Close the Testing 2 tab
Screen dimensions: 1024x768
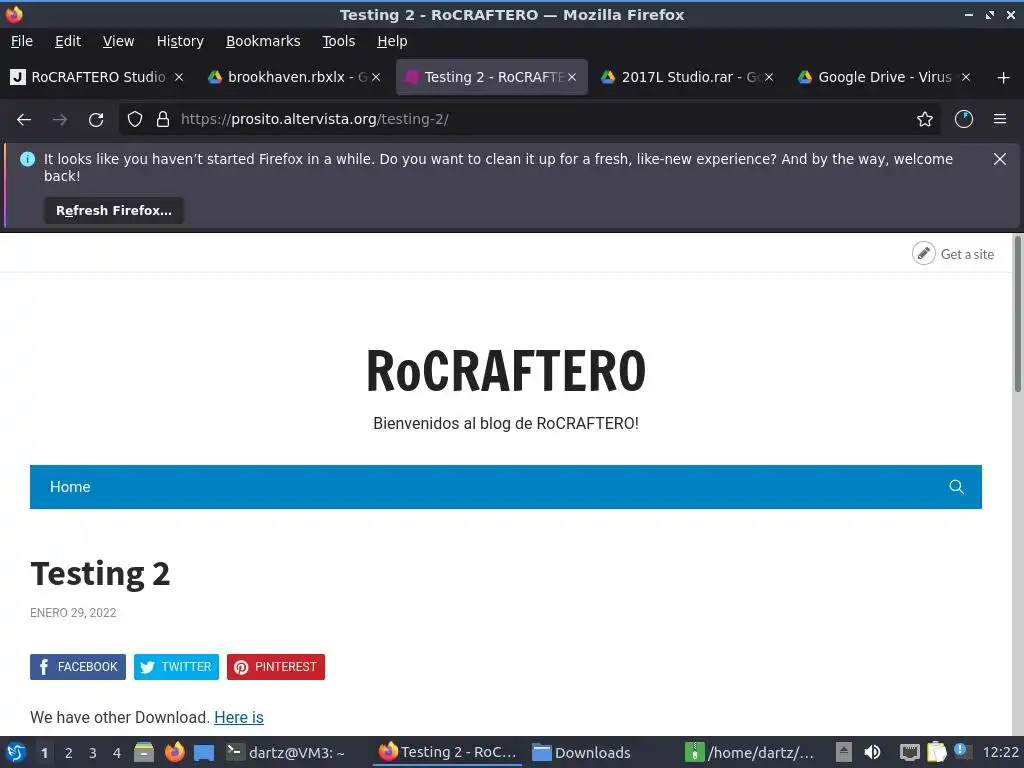click(572, 77)
